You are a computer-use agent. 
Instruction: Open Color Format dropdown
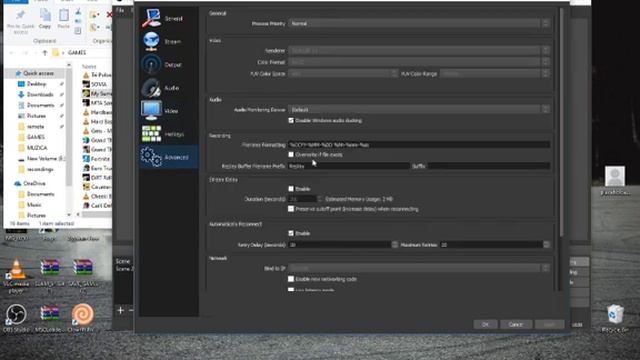[x=419, y=62]
